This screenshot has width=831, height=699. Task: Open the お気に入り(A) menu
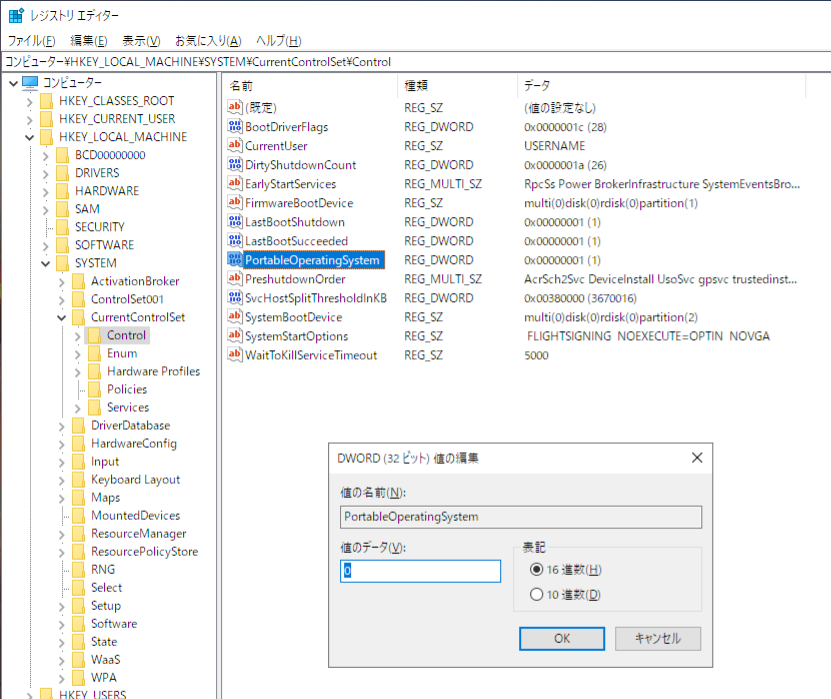(208, 41)
